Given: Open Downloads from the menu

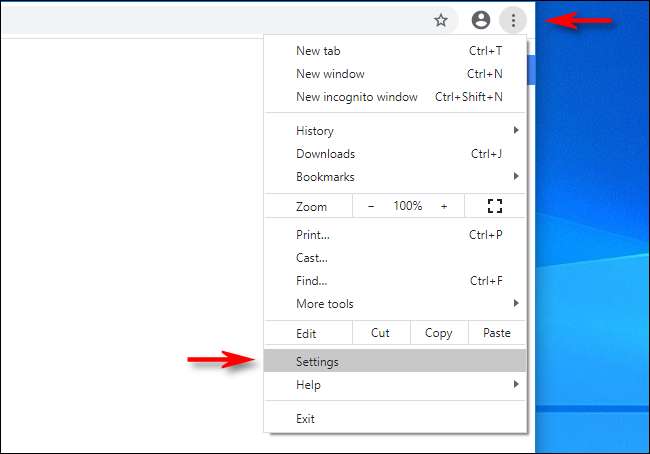Looking at the screenshot, I should point(395,154).
